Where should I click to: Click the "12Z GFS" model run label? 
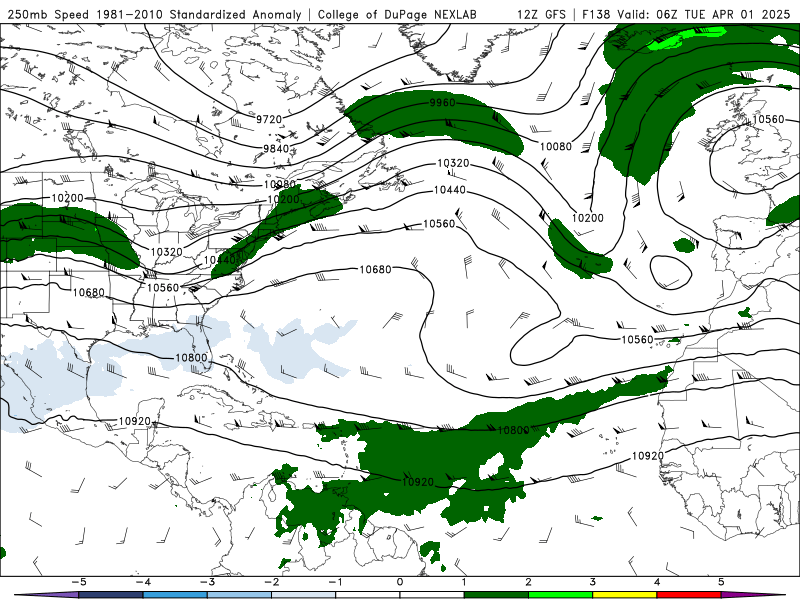tap(541, 14)
